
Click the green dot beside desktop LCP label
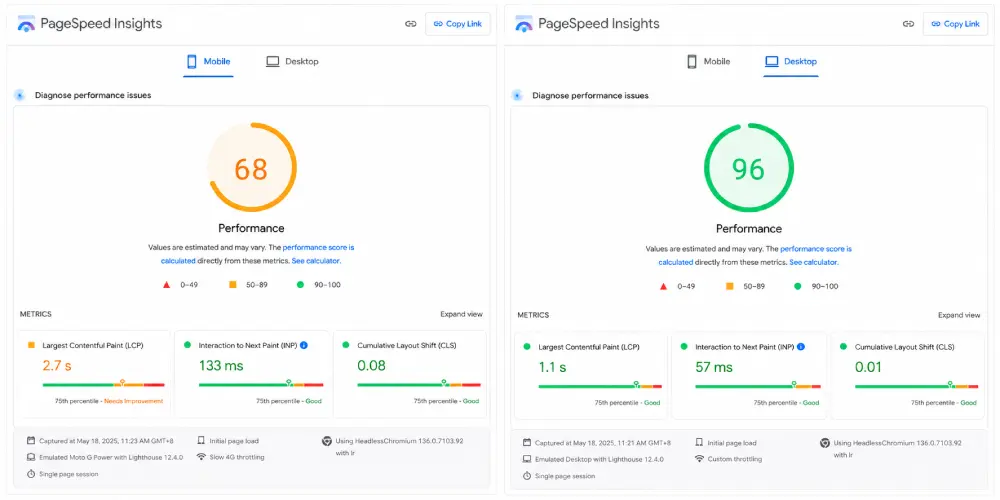click(527, 347)
